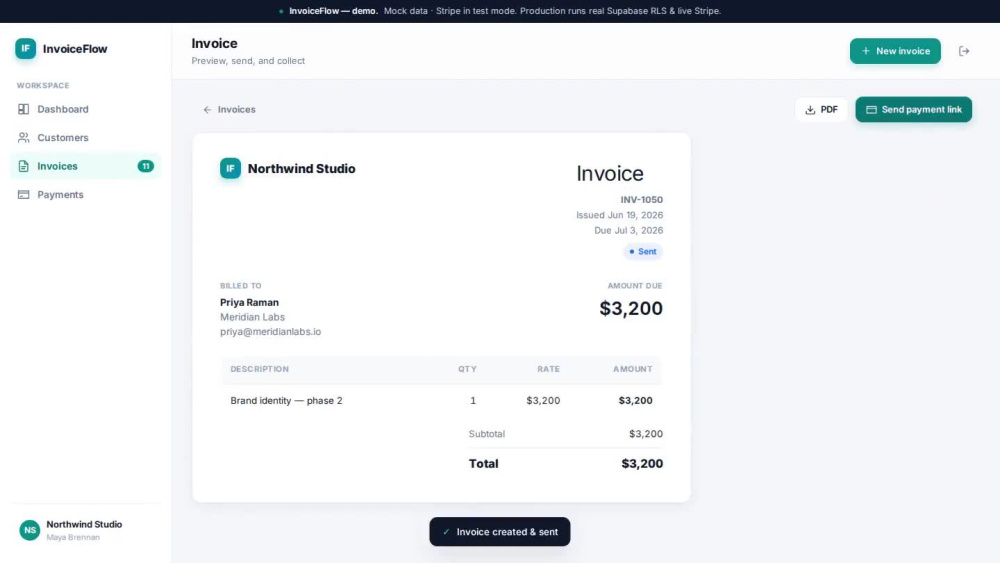Click the RATE column header
The width and height of the screenshot is (1000, 563).
[x=548, y=369]
